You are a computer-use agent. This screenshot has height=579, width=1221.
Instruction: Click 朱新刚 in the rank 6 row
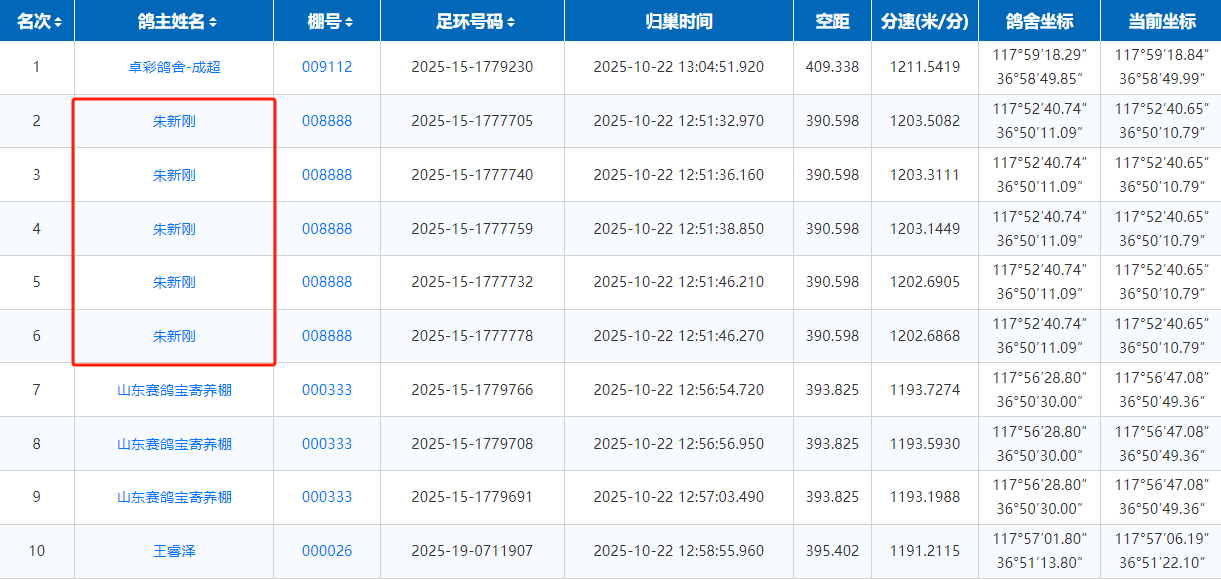(x=174, y=337)
